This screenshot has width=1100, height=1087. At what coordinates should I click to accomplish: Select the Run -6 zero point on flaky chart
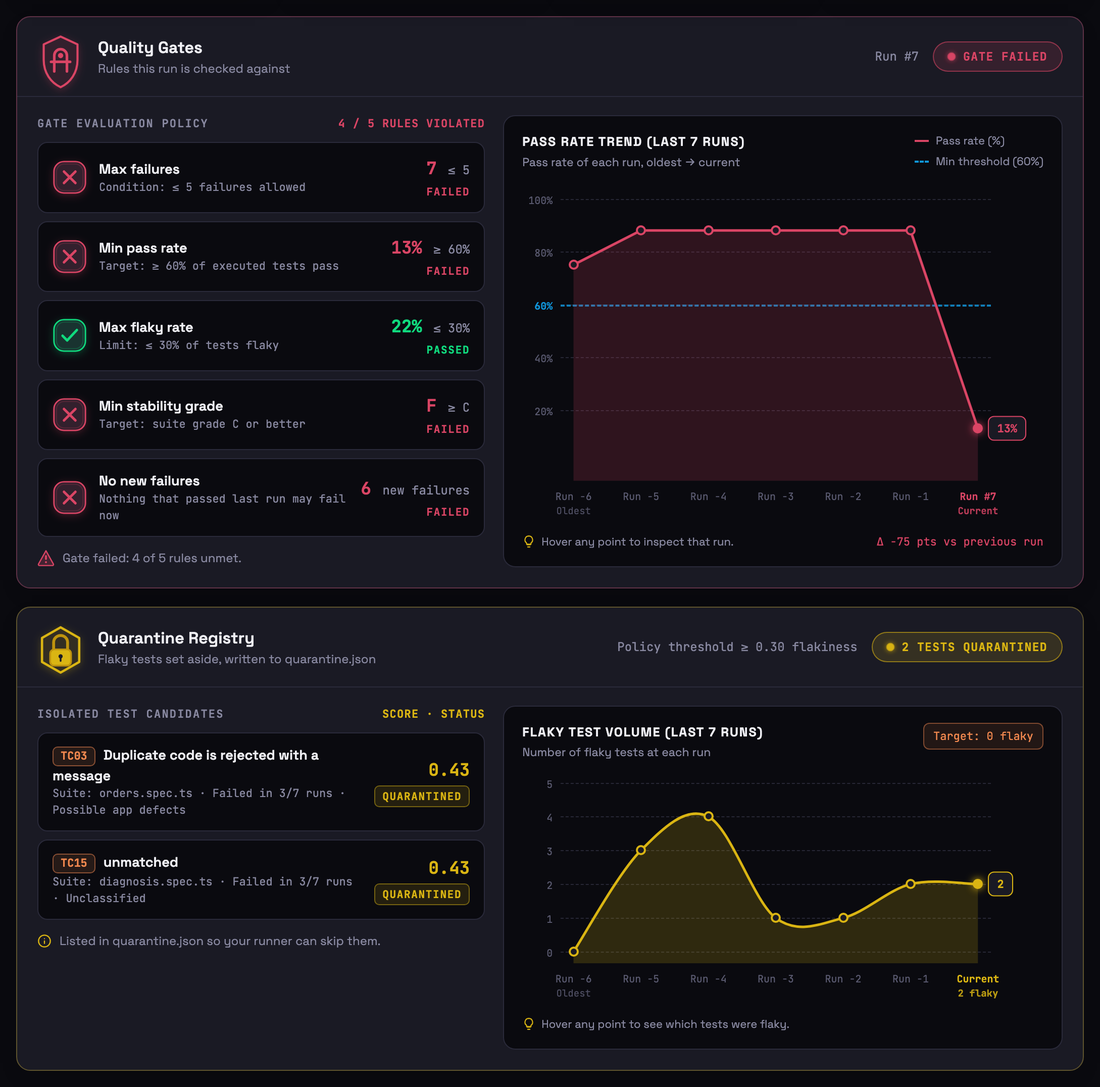click(574, 952)
